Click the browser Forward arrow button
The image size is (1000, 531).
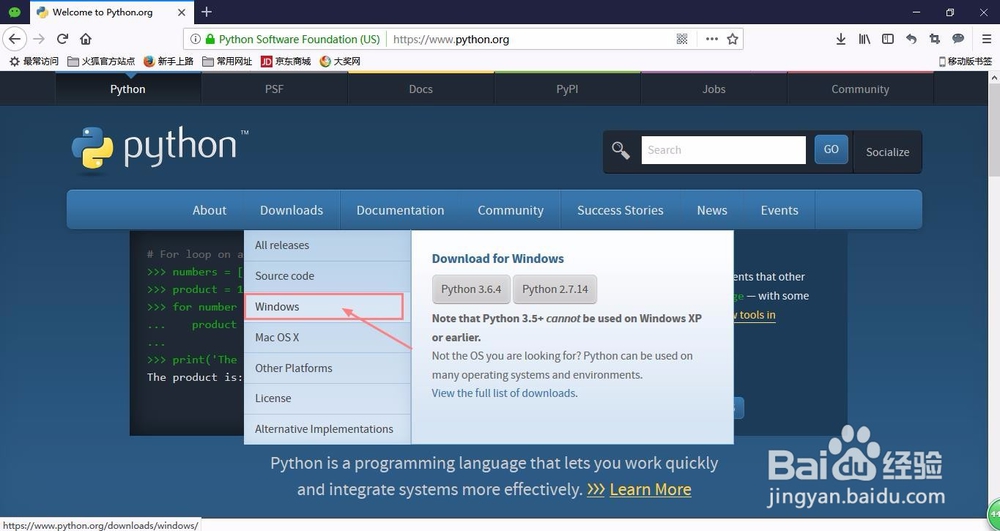pos(39,39)
